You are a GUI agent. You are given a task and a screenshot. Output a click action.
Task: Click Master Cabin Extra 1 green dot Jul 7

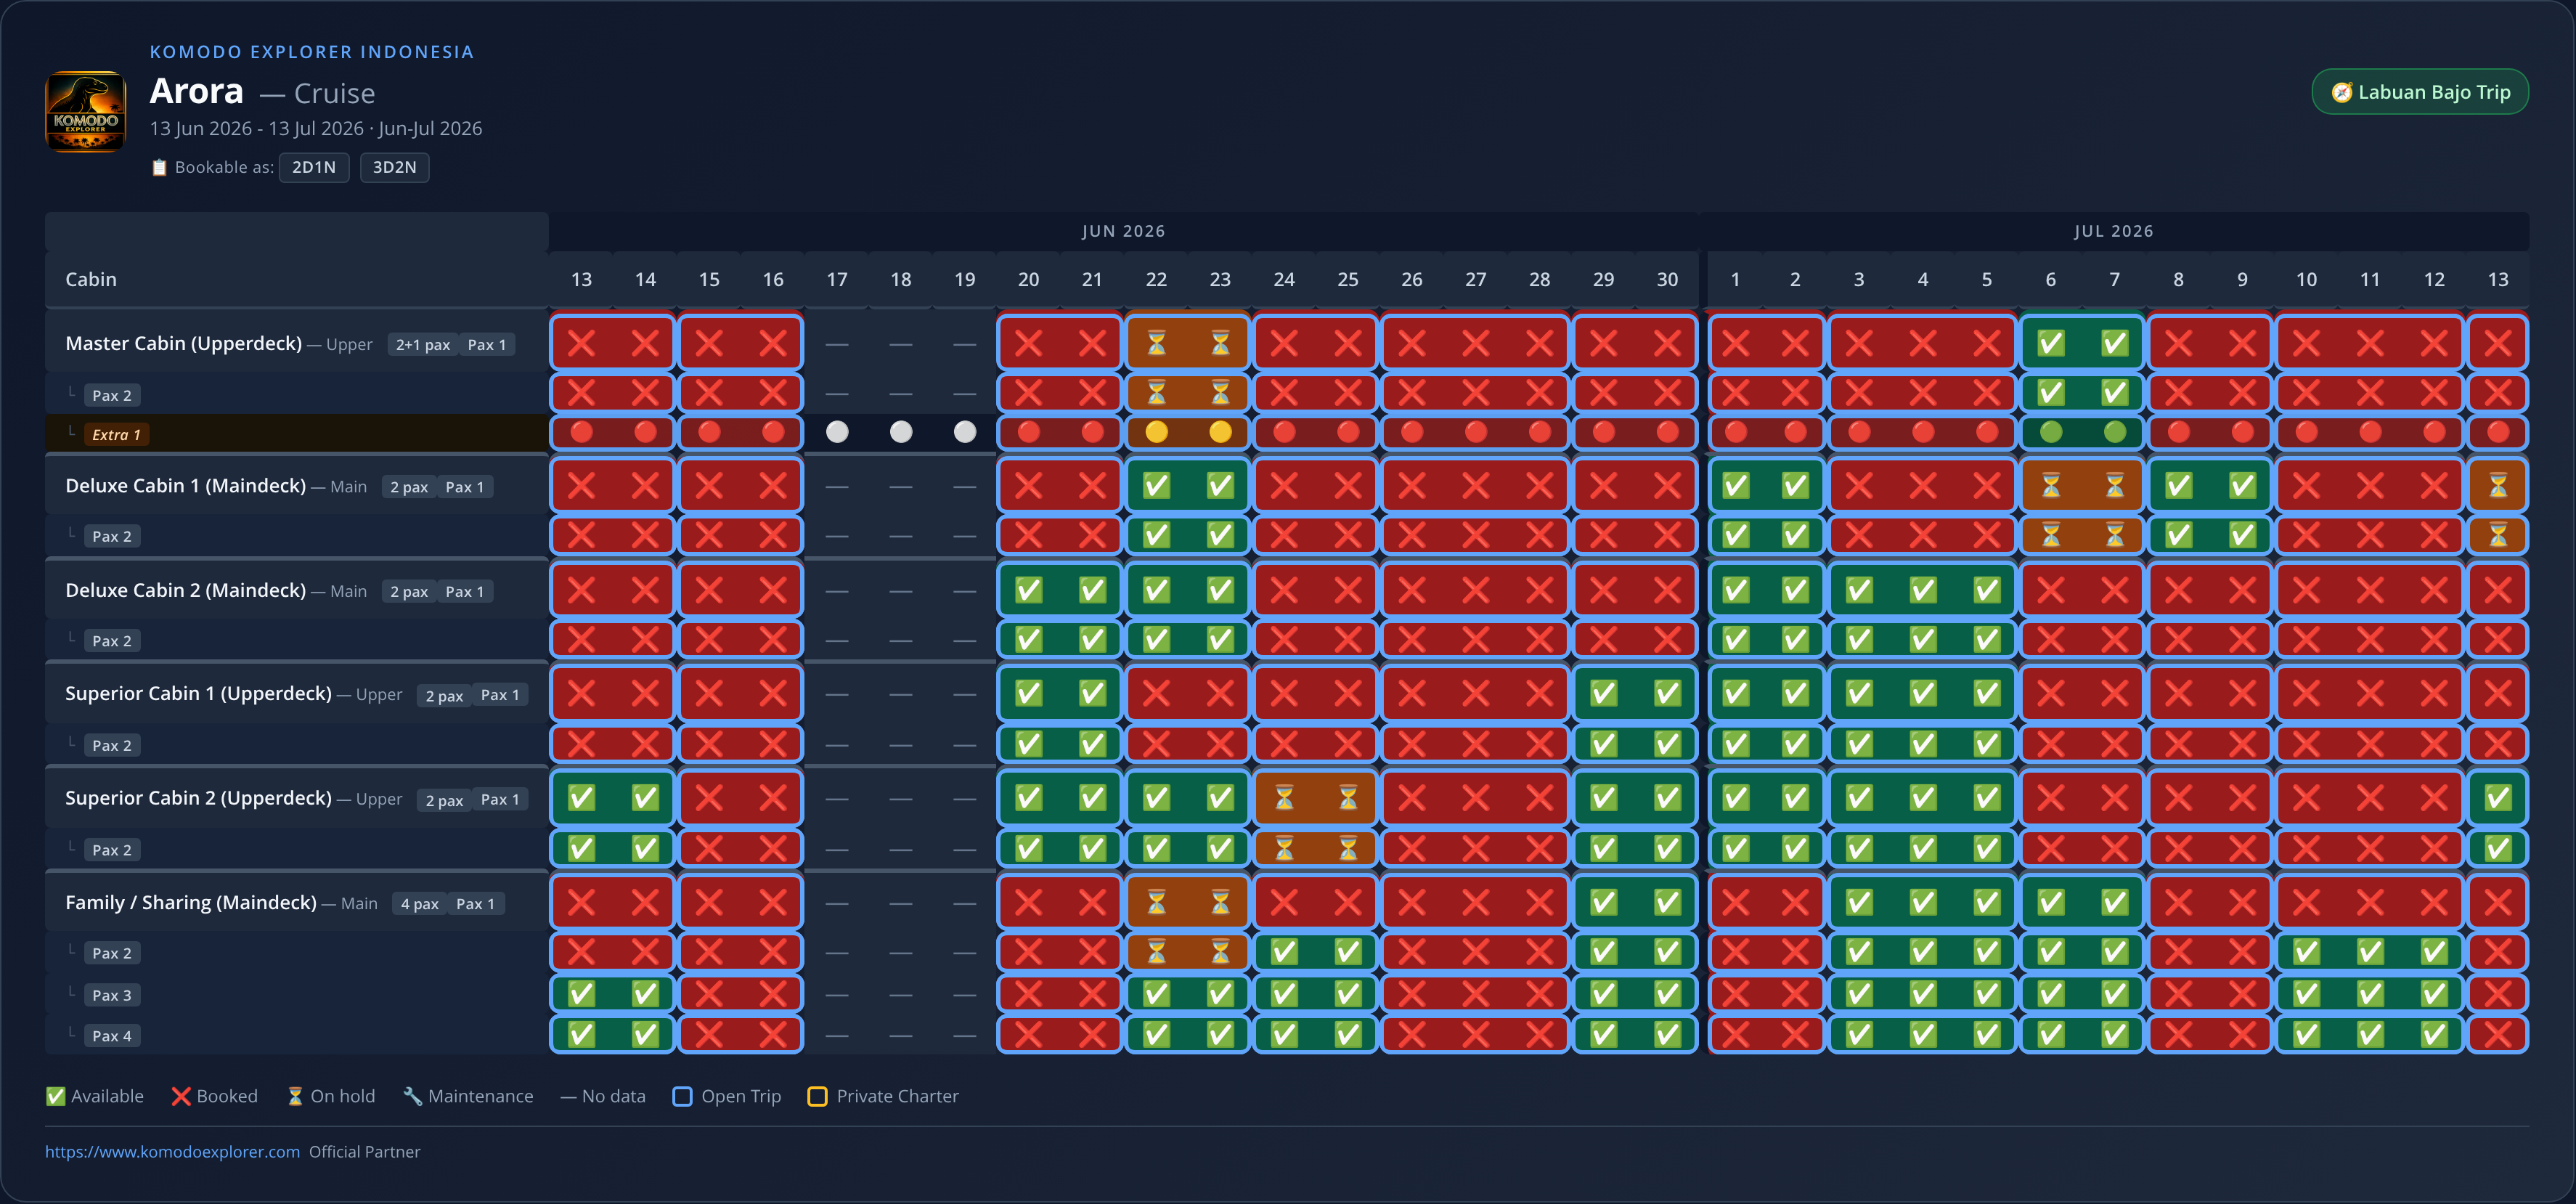click(x=2114, y=432)
